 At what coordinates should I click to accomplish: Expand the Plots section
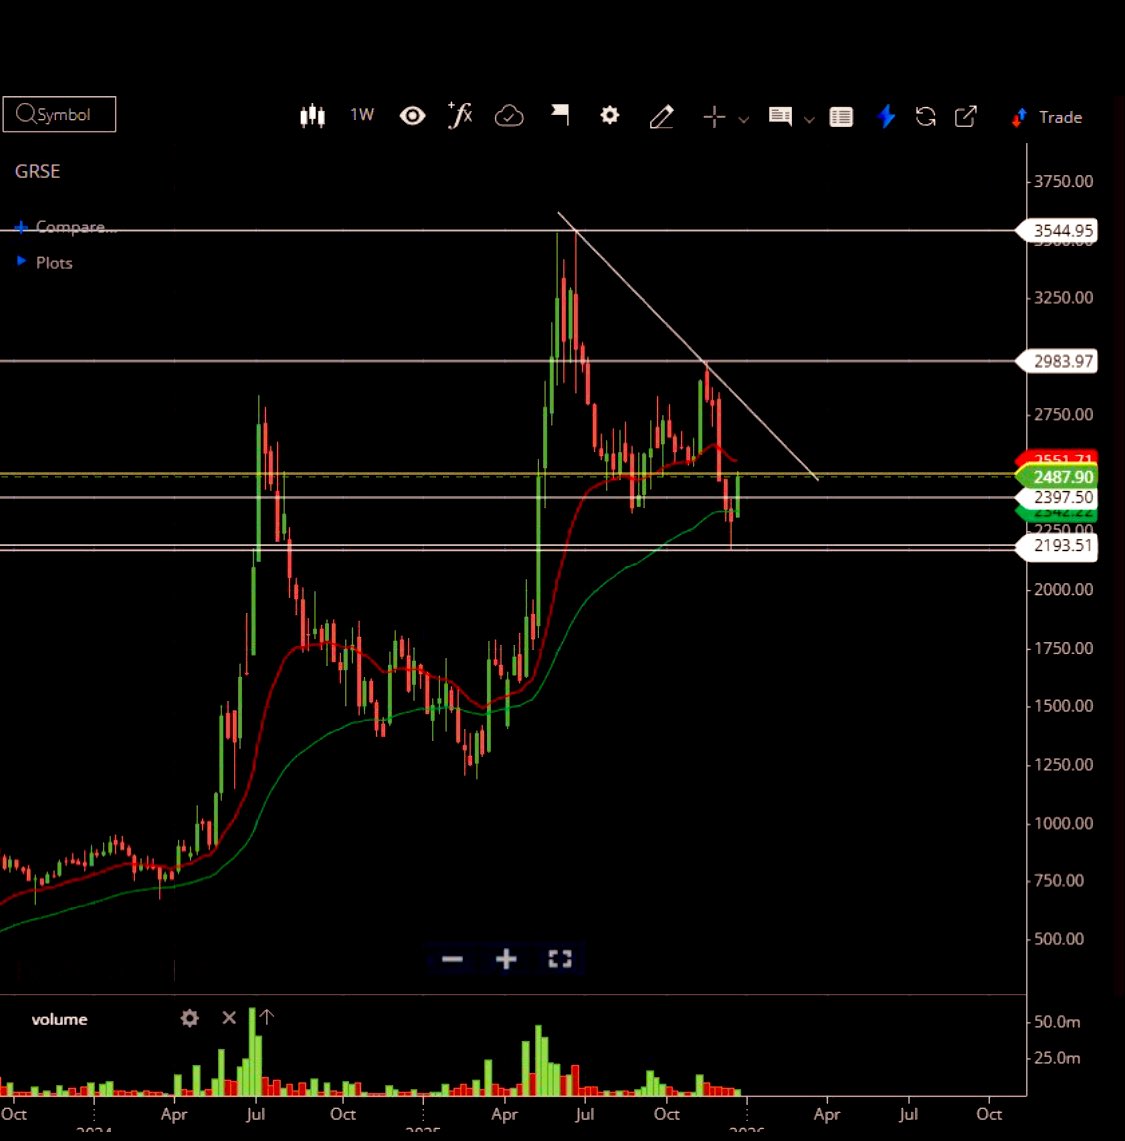[x=45, y=263]
